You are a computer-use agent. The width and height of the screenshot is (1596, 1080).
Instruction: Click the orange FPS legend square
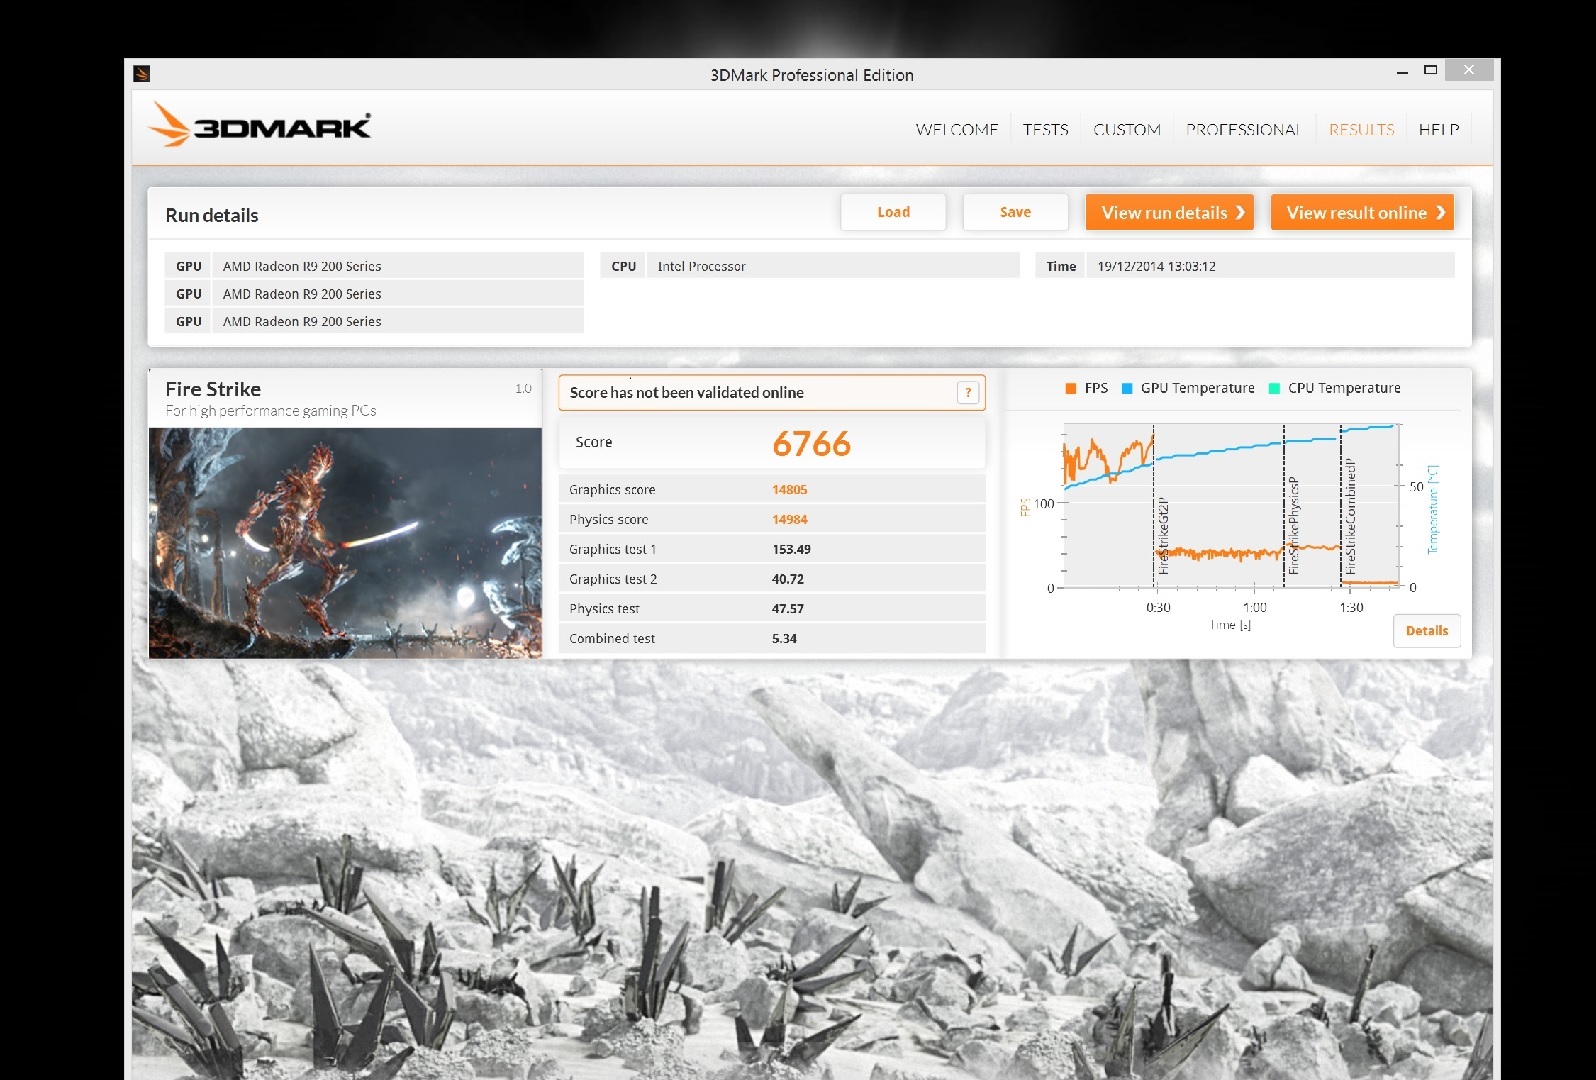click(x=1071, y=388)
